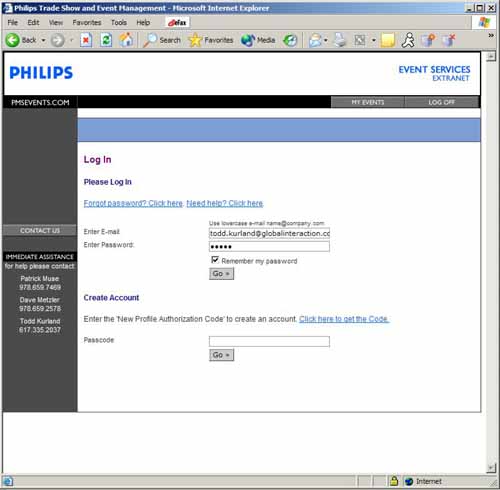The height and width of the screenshot is (490, 500).
Task: Open the Favorites pane
Action: pyautogui.click(x=211, y=40)
